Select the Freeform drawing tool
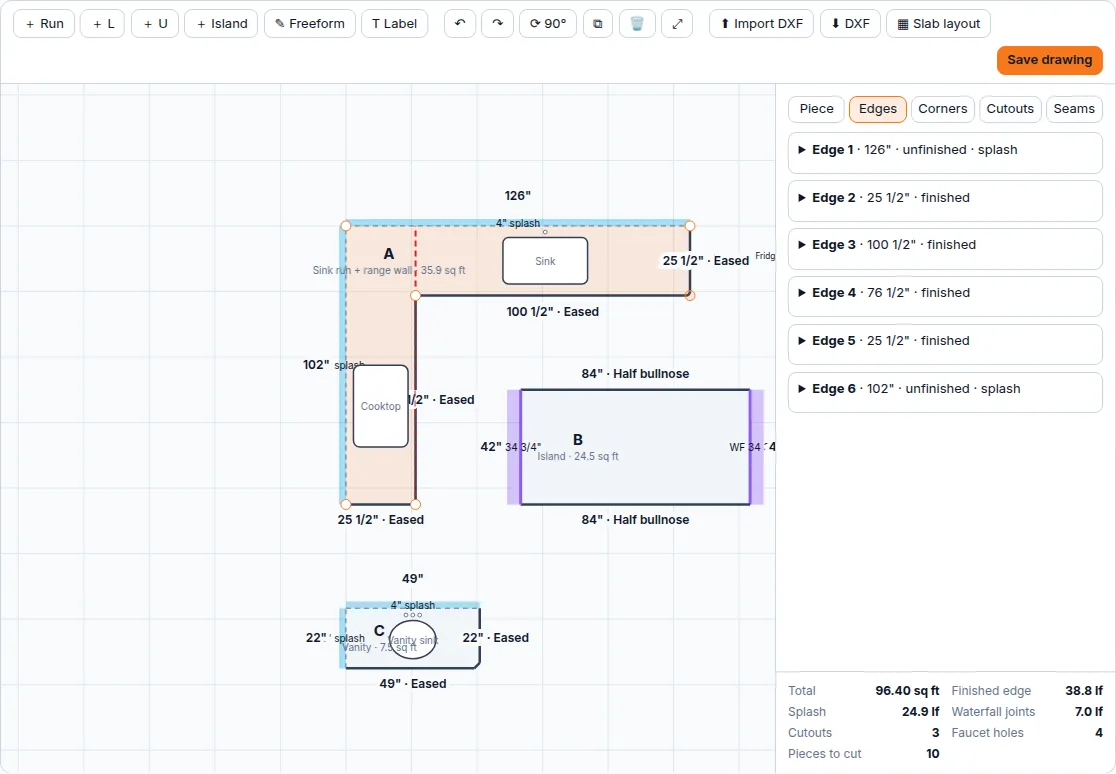This screenshot has height=774, width=1116. click(x=310, y=23)
